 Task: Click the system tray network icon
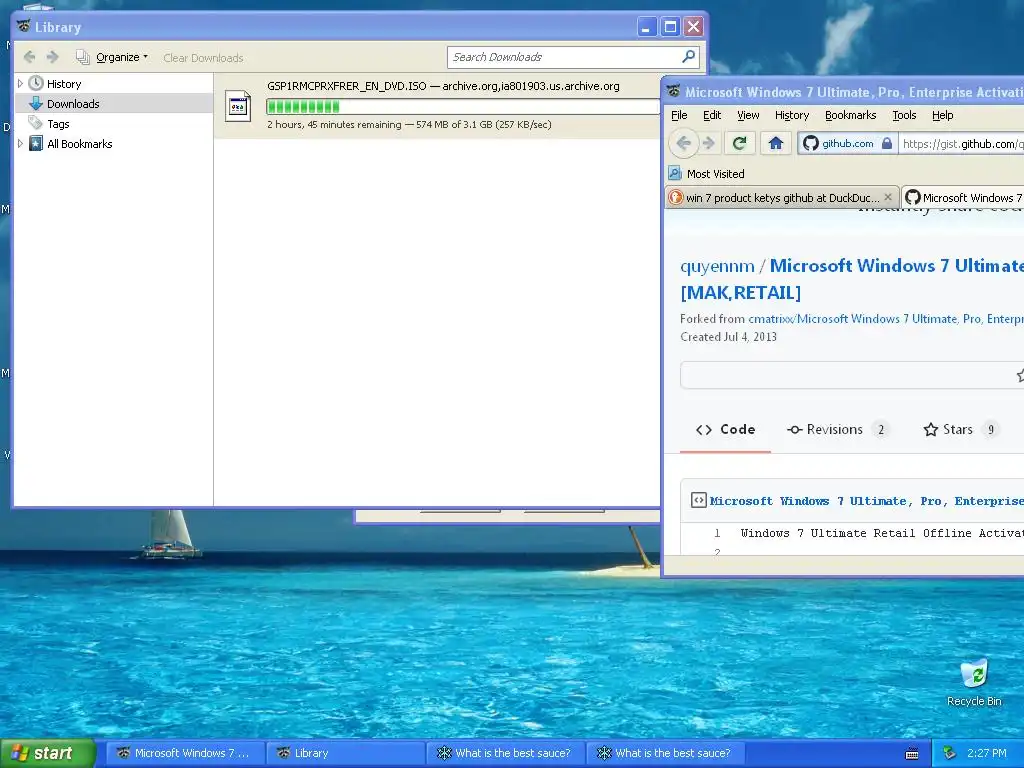point(950,753)
